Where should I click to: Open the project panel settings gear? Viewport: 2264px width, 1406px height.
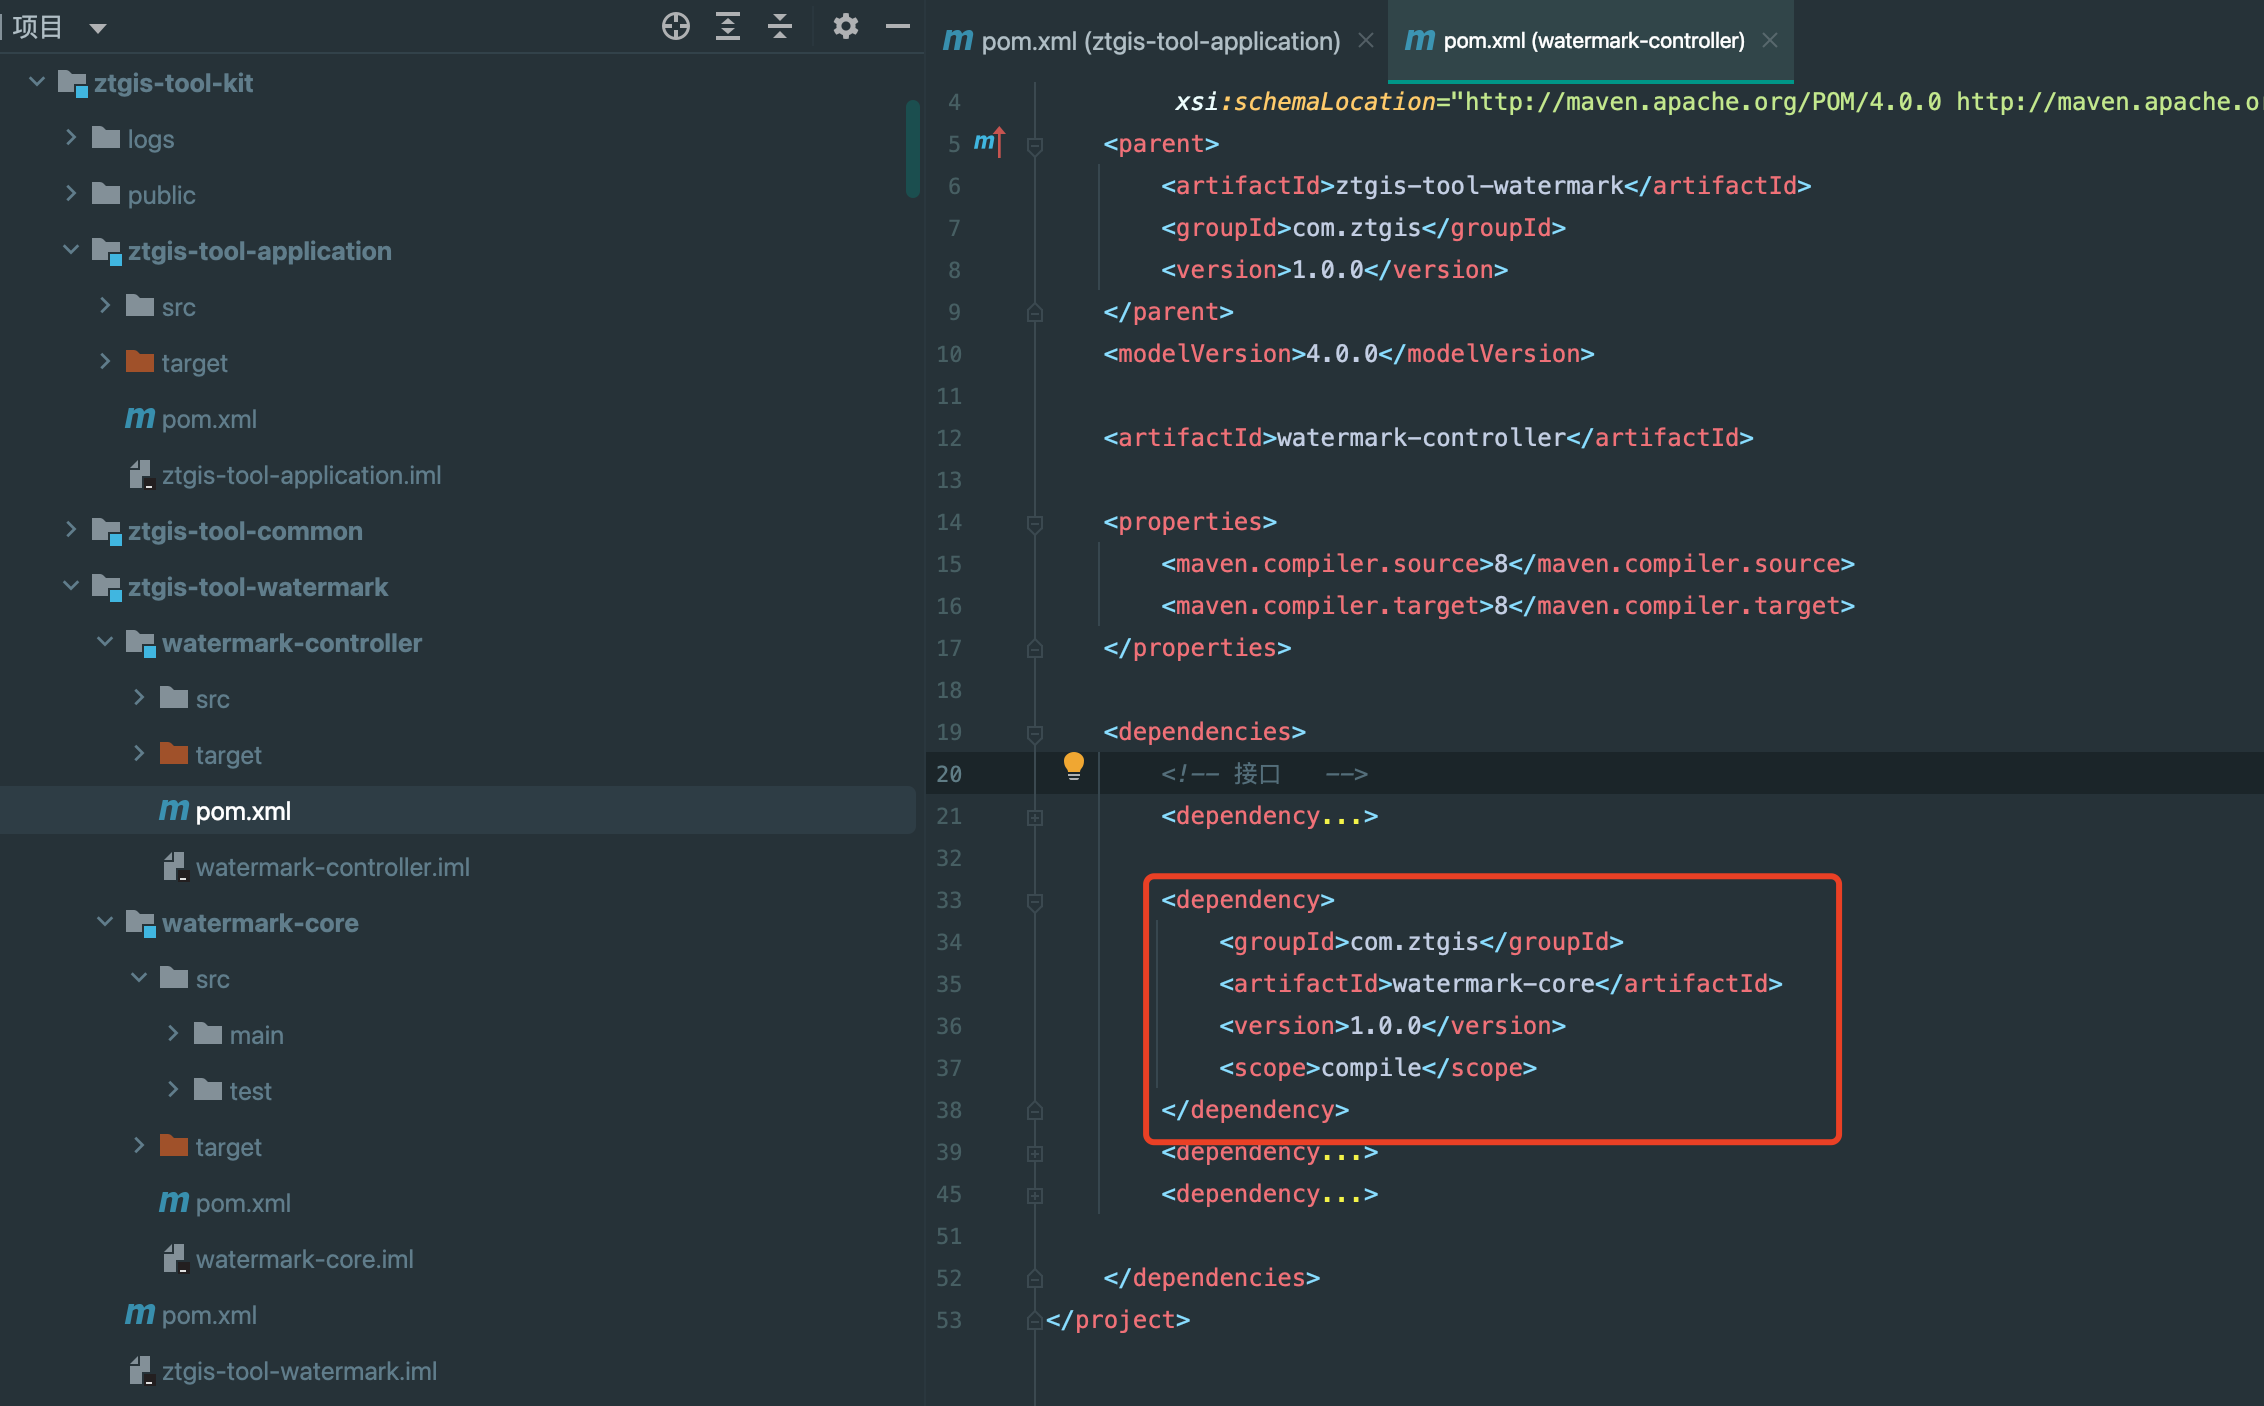(845, 27)
